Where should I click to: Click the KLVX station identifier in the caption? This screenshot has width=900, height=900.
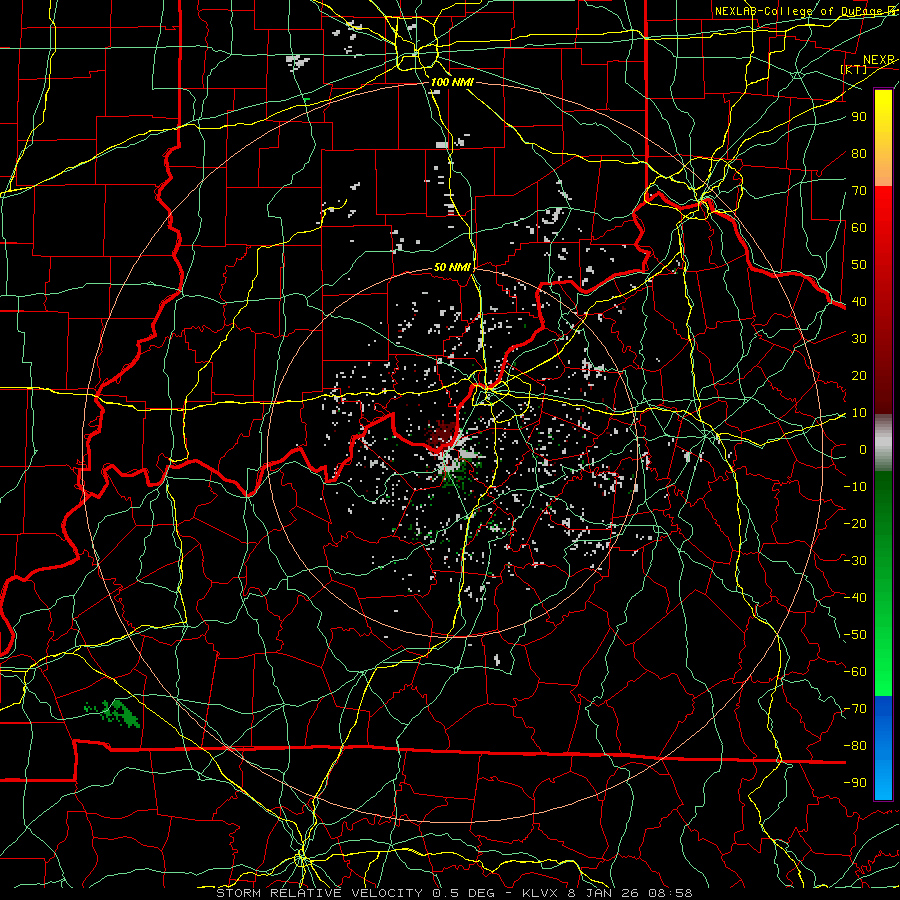540,893
